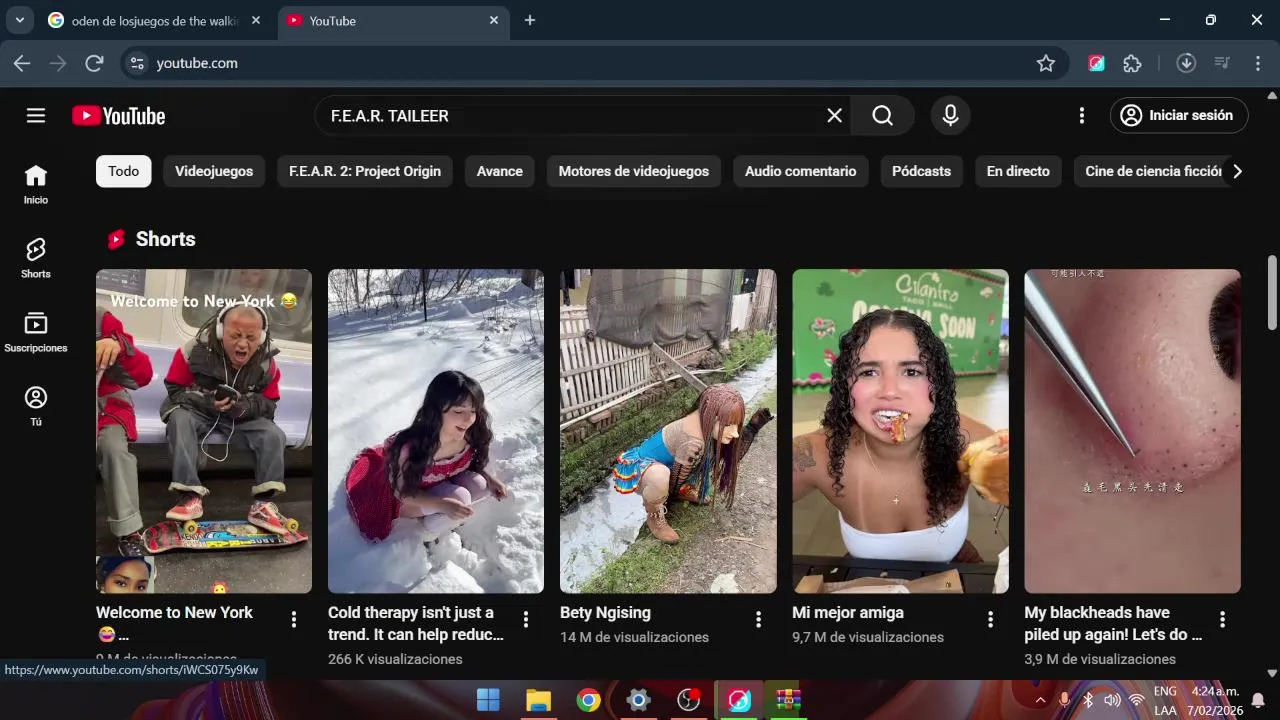The width and height of the screenshot is (1280, 720).
Task: Close the YouTube browser tab
Action: click(x=494, y=20)
